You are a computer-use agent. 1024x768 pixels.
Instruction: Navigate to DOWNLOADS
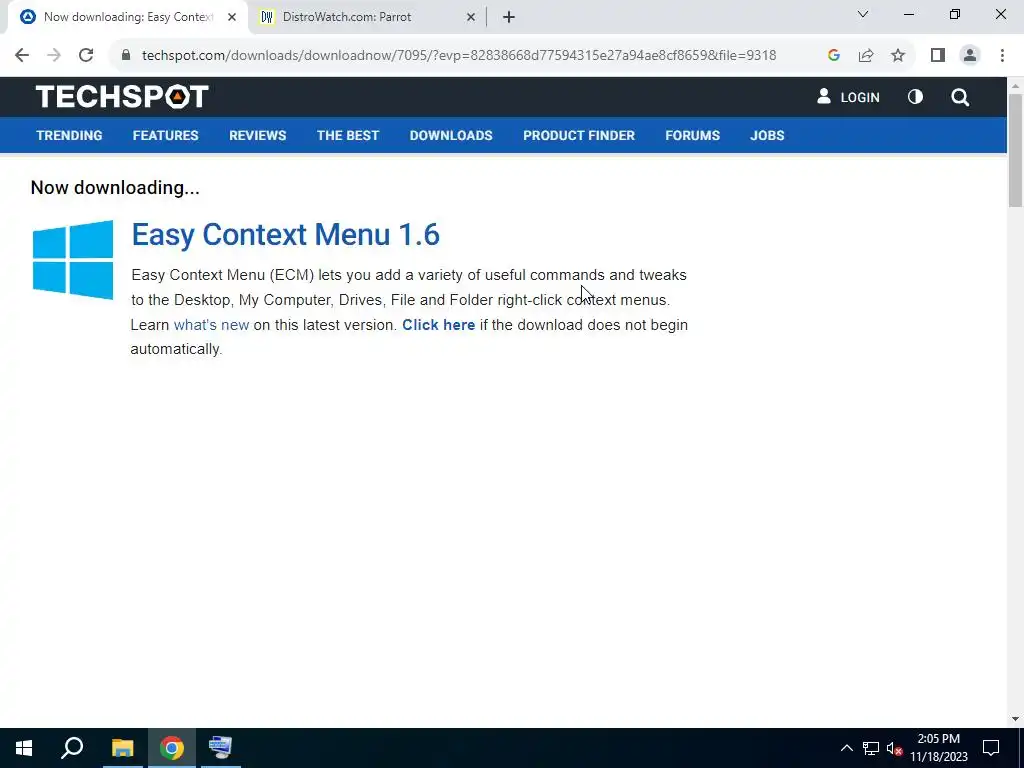[451, 135]
